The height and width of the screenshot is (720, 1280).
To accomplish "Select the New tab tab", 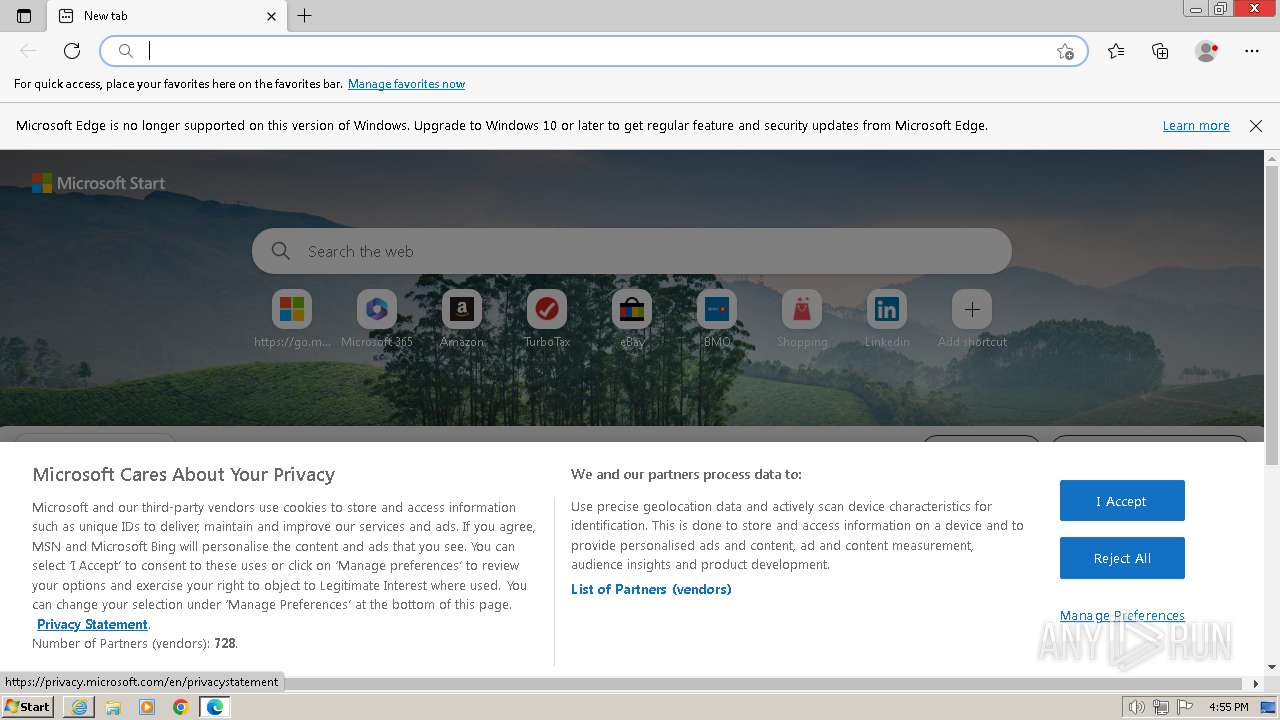I will 167,16.
